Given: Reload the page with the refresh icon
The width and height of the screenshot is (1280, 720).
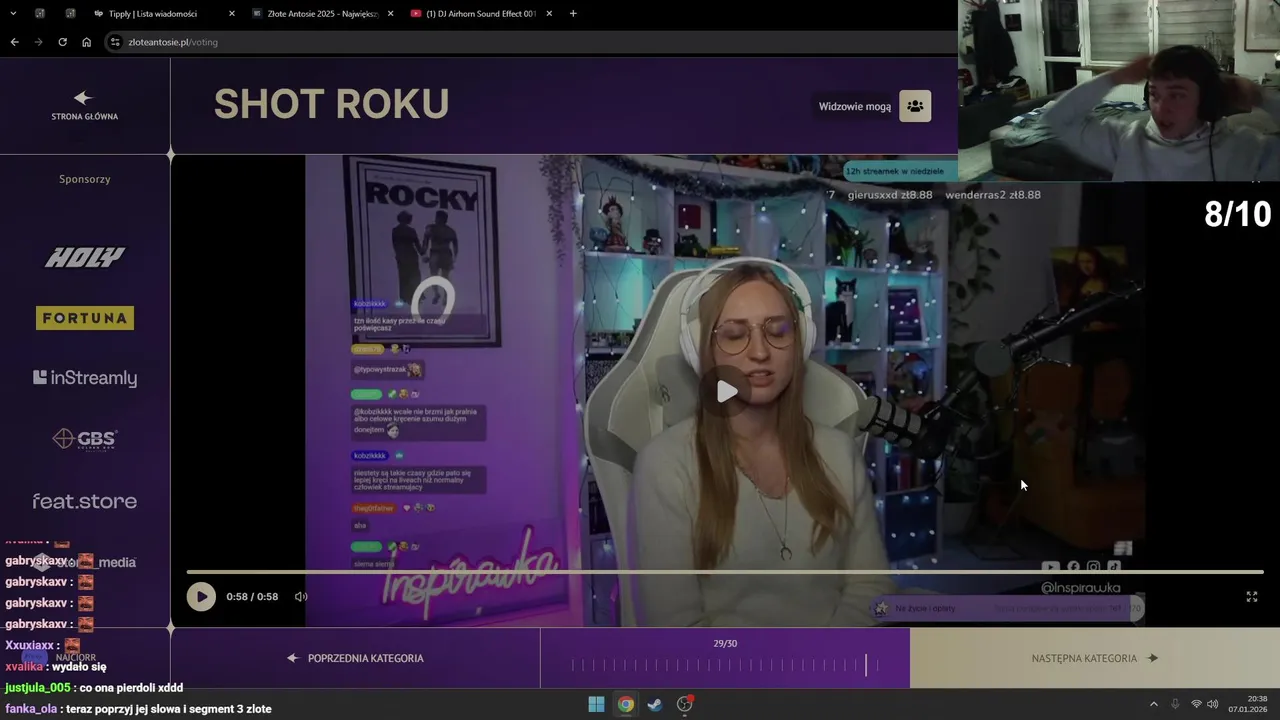Looking at the screenshot, I should (62, 42).
